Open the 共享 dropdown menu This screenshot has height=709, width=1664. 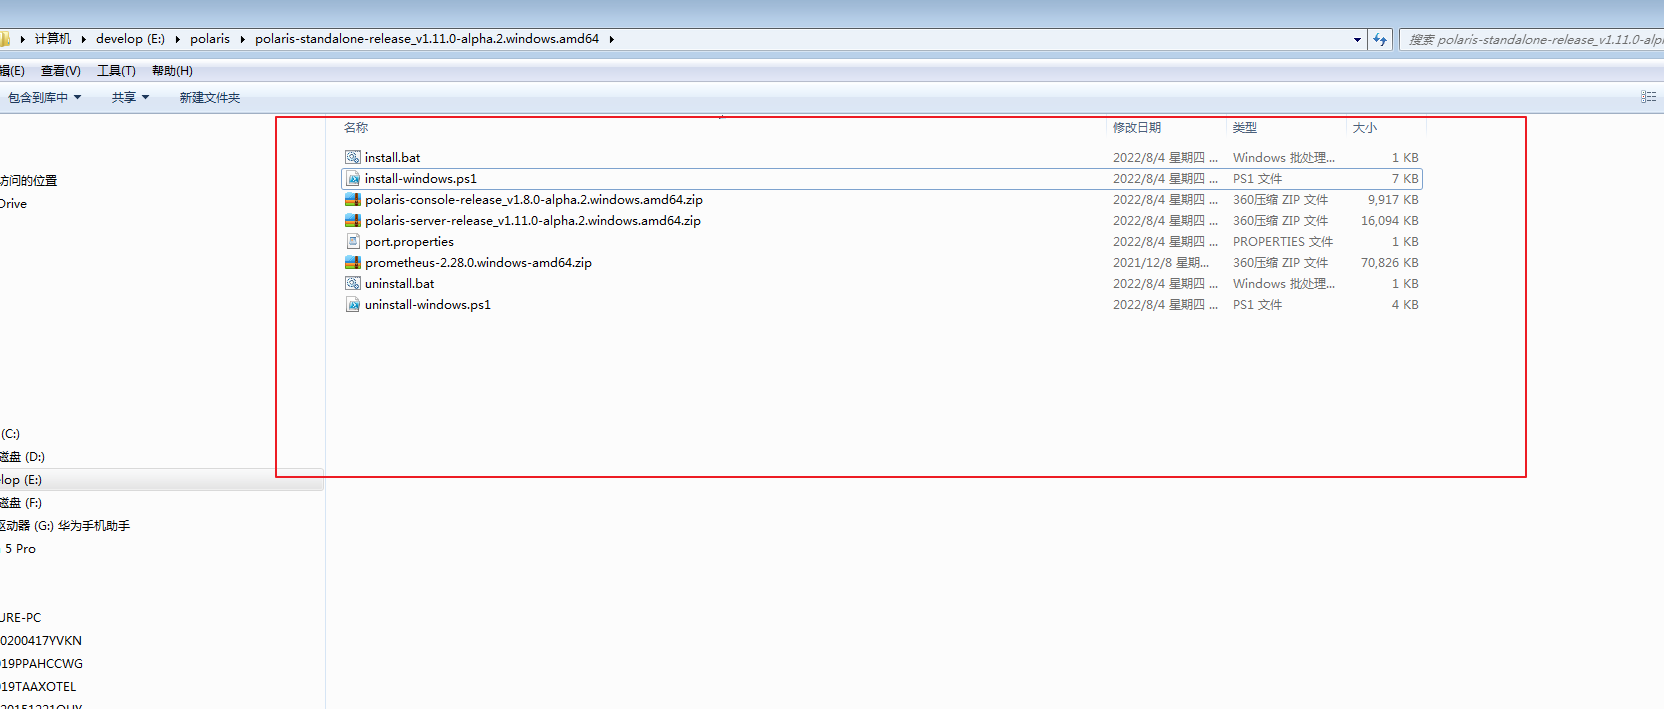tap(130, 98)
